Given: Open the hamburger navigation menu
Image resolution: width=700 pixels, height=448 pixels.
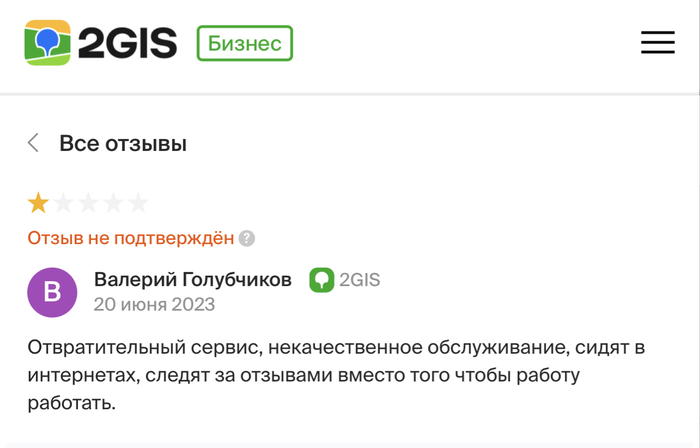Looking at the screenshot, I should pyautogui.click(x=657, y=42).
